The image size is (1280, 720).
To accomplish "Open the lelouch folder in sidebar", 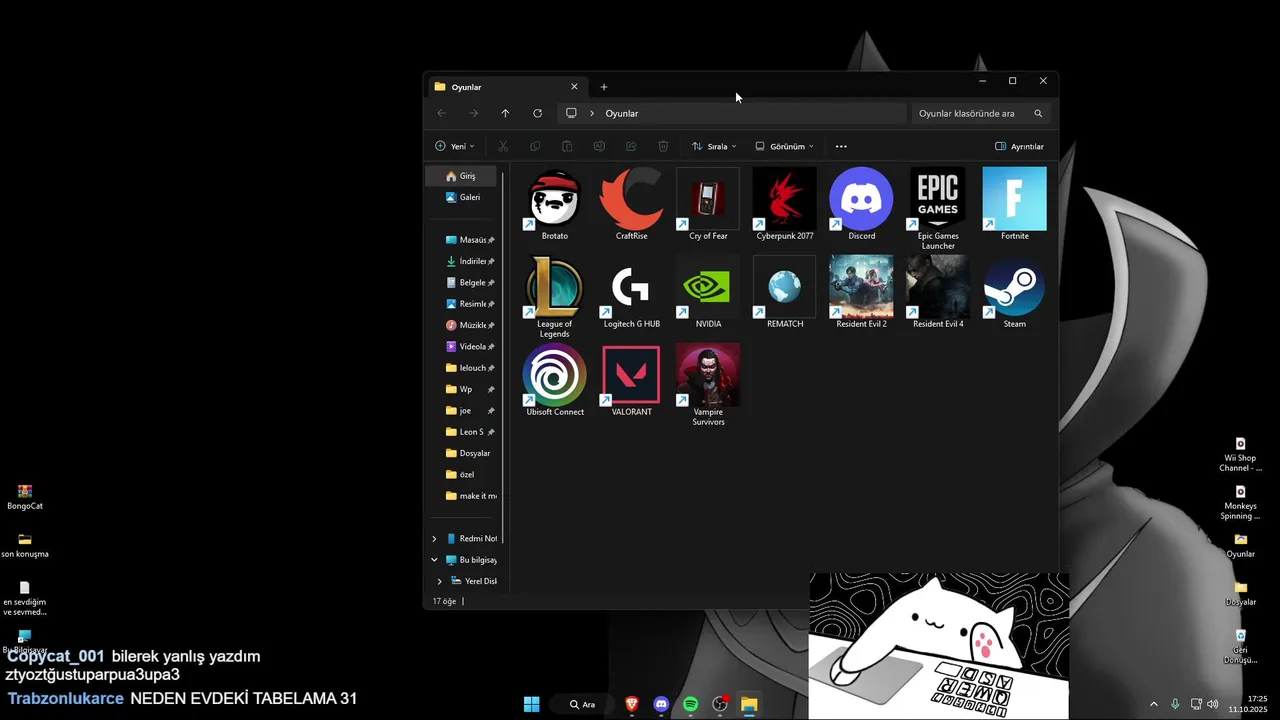I will (x=470, y=368).
